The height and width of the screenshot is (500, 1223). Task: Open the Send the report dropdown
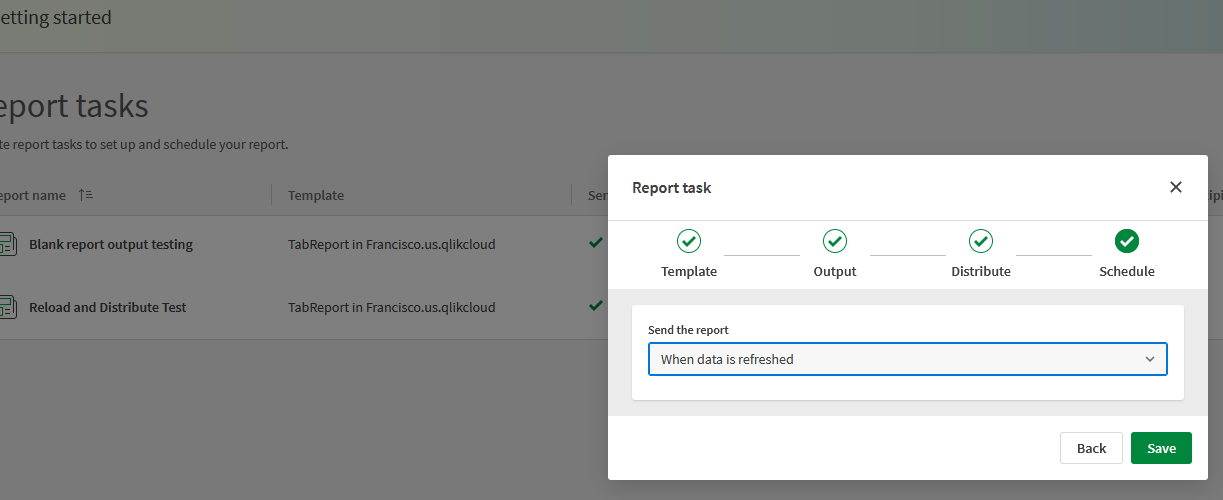point(907,359)
